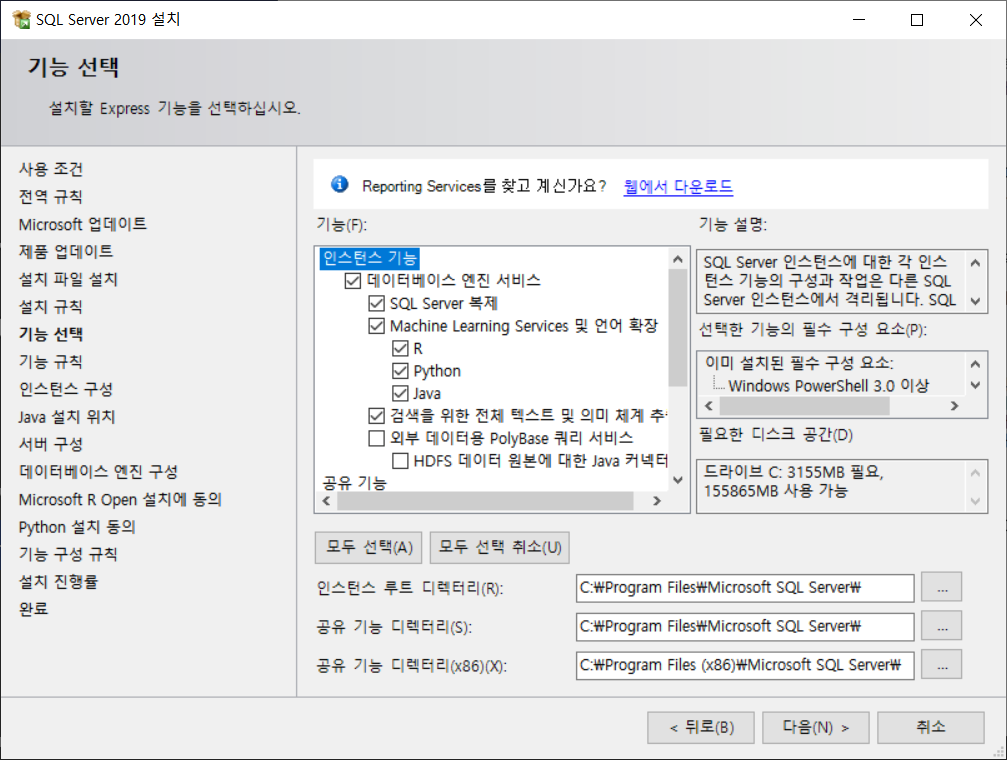Screen dimensions: 1007x760
Task: Click 설치 진행률 step in sidebar
Action: tap(58, 582)
